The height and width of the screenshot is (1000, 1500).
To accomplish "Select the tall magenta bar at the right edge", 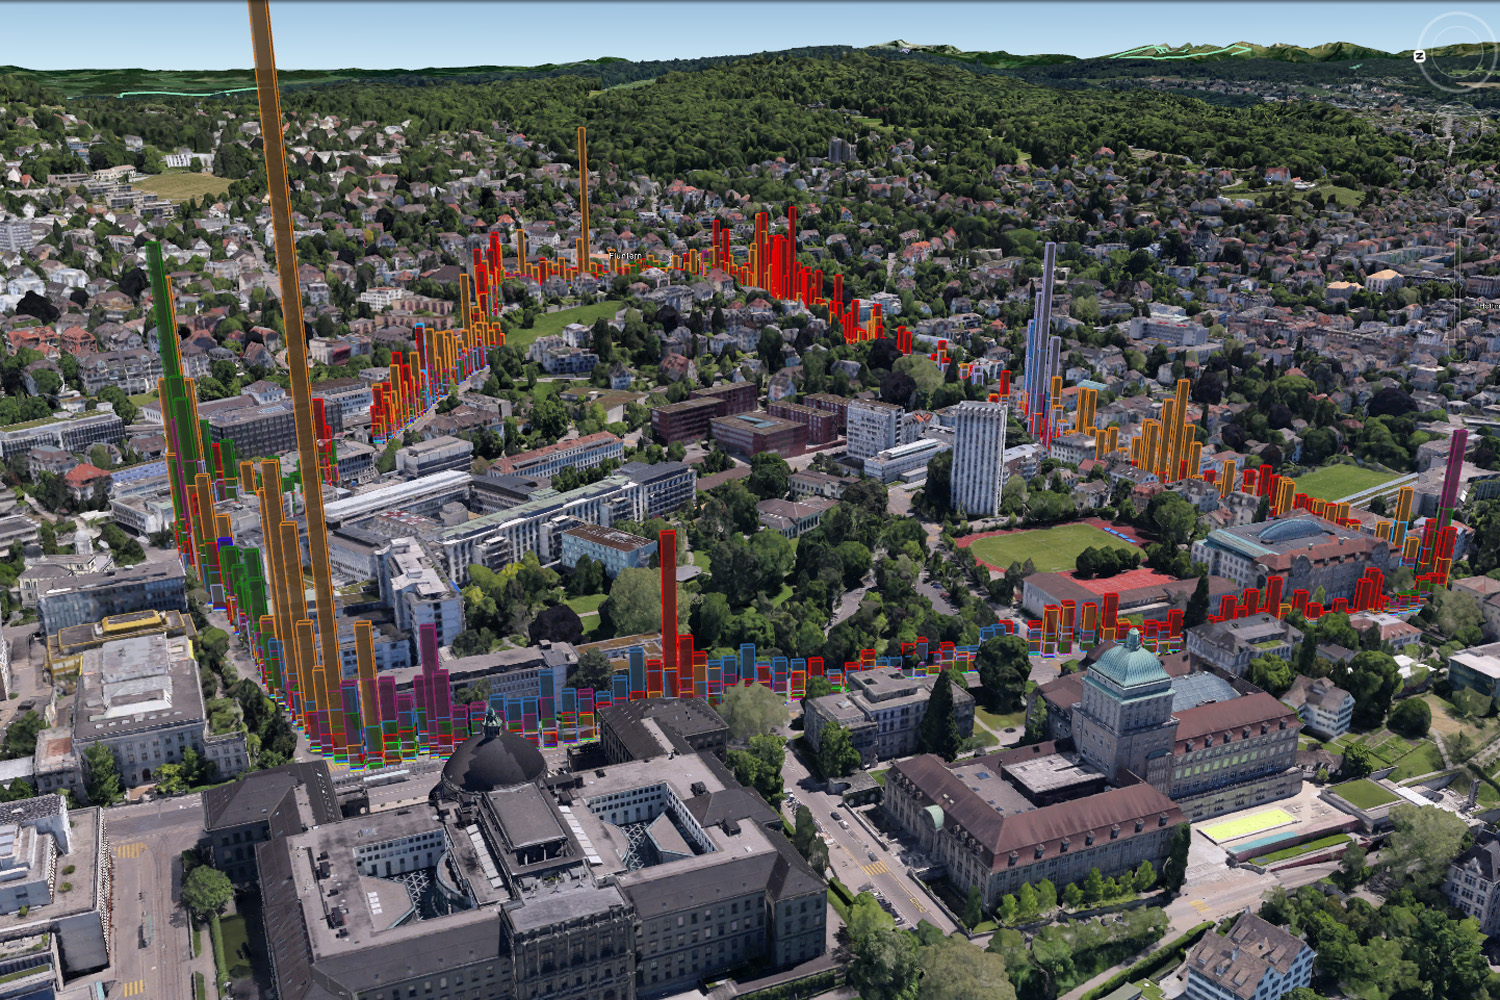I will click(1455, 480).
